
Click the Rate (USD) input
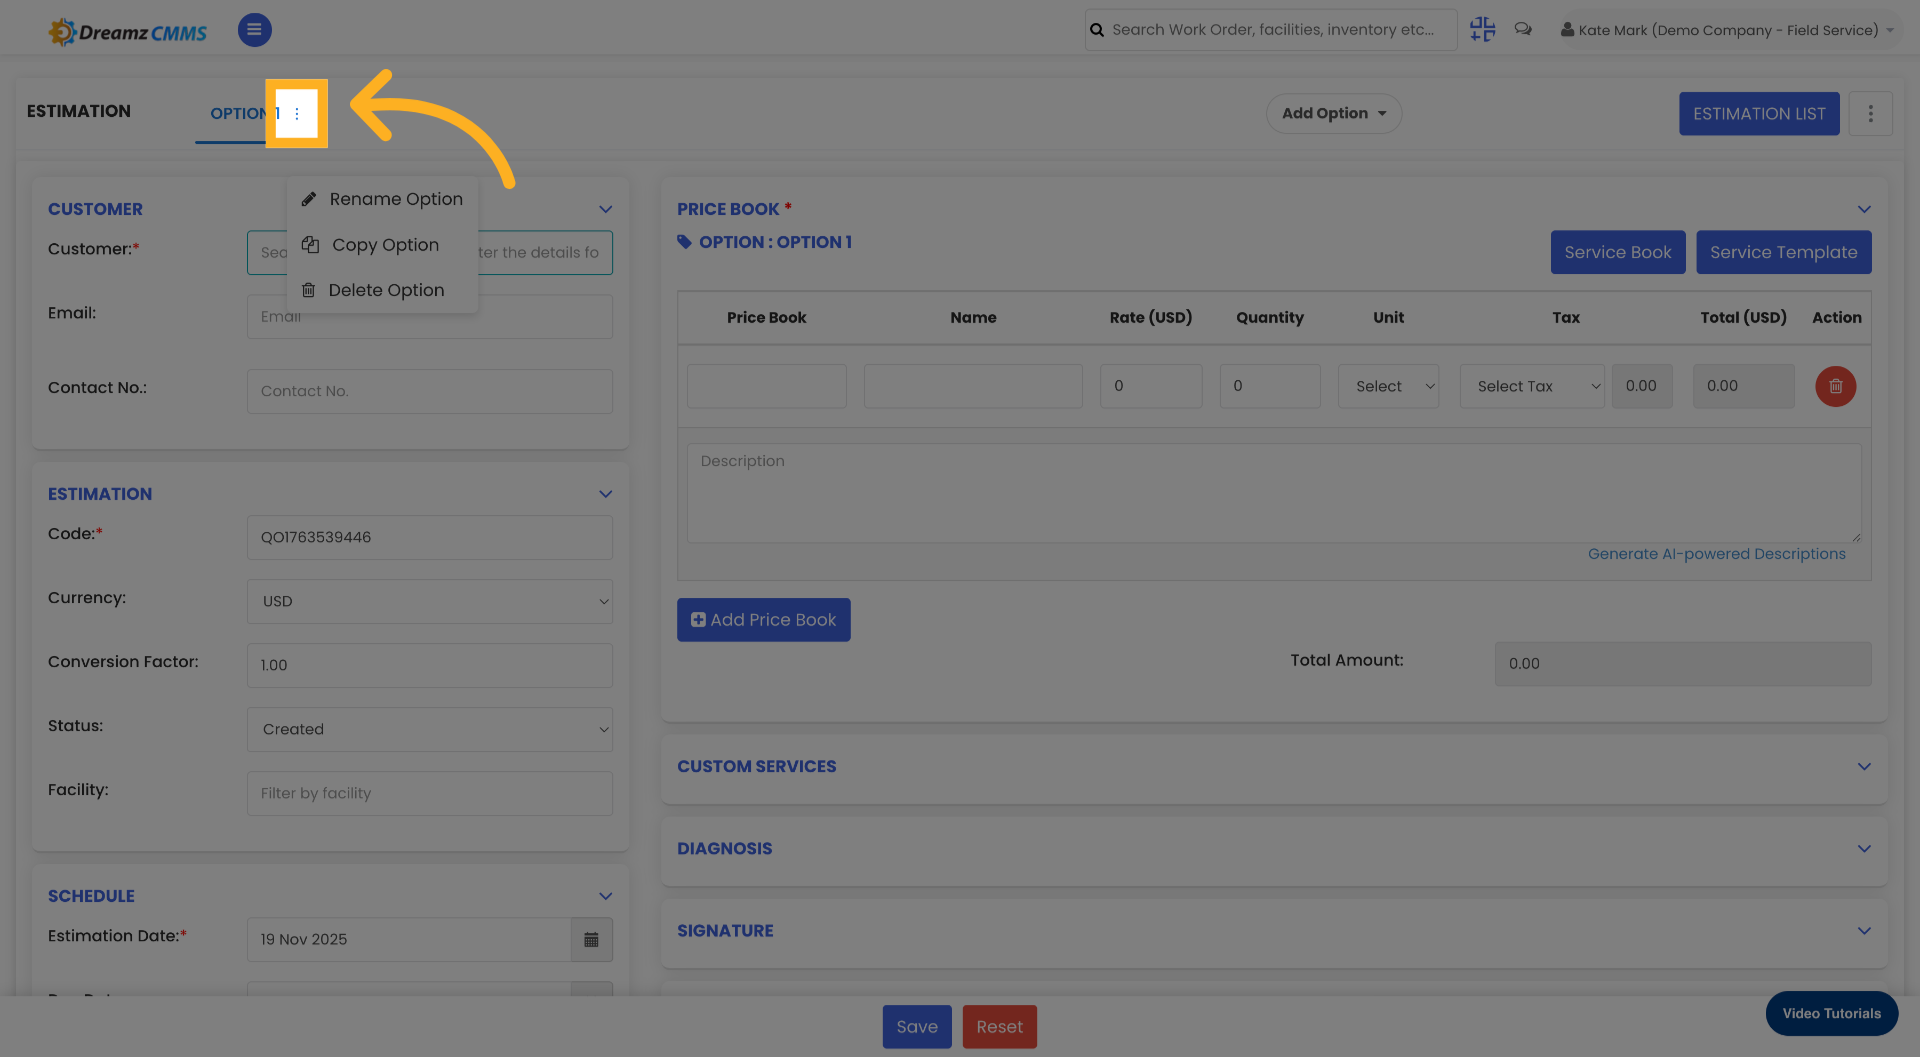click(1151, 386)
